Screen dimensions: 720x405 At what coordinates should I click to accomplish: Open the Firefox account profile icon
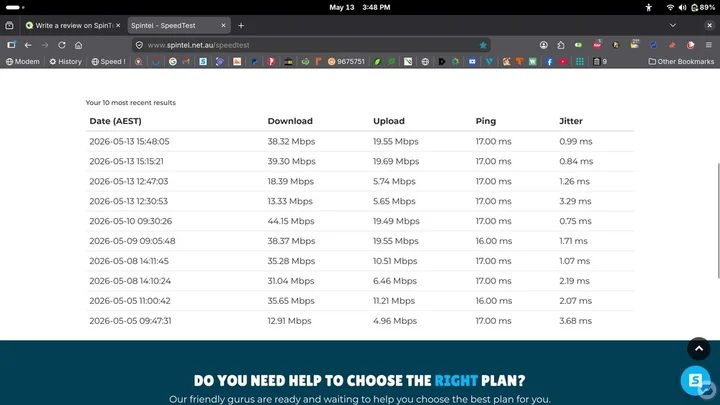pos(544,45)
